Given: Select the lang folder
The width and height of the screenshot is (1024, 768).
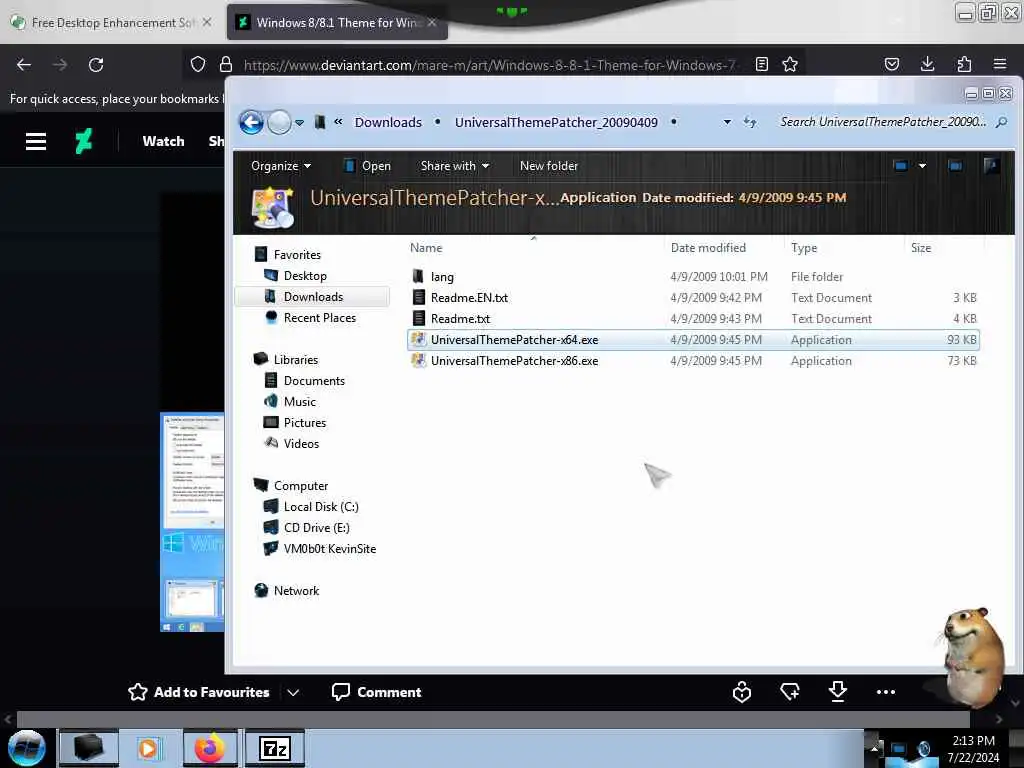Looking at the screenshot, I should [693, 277].
